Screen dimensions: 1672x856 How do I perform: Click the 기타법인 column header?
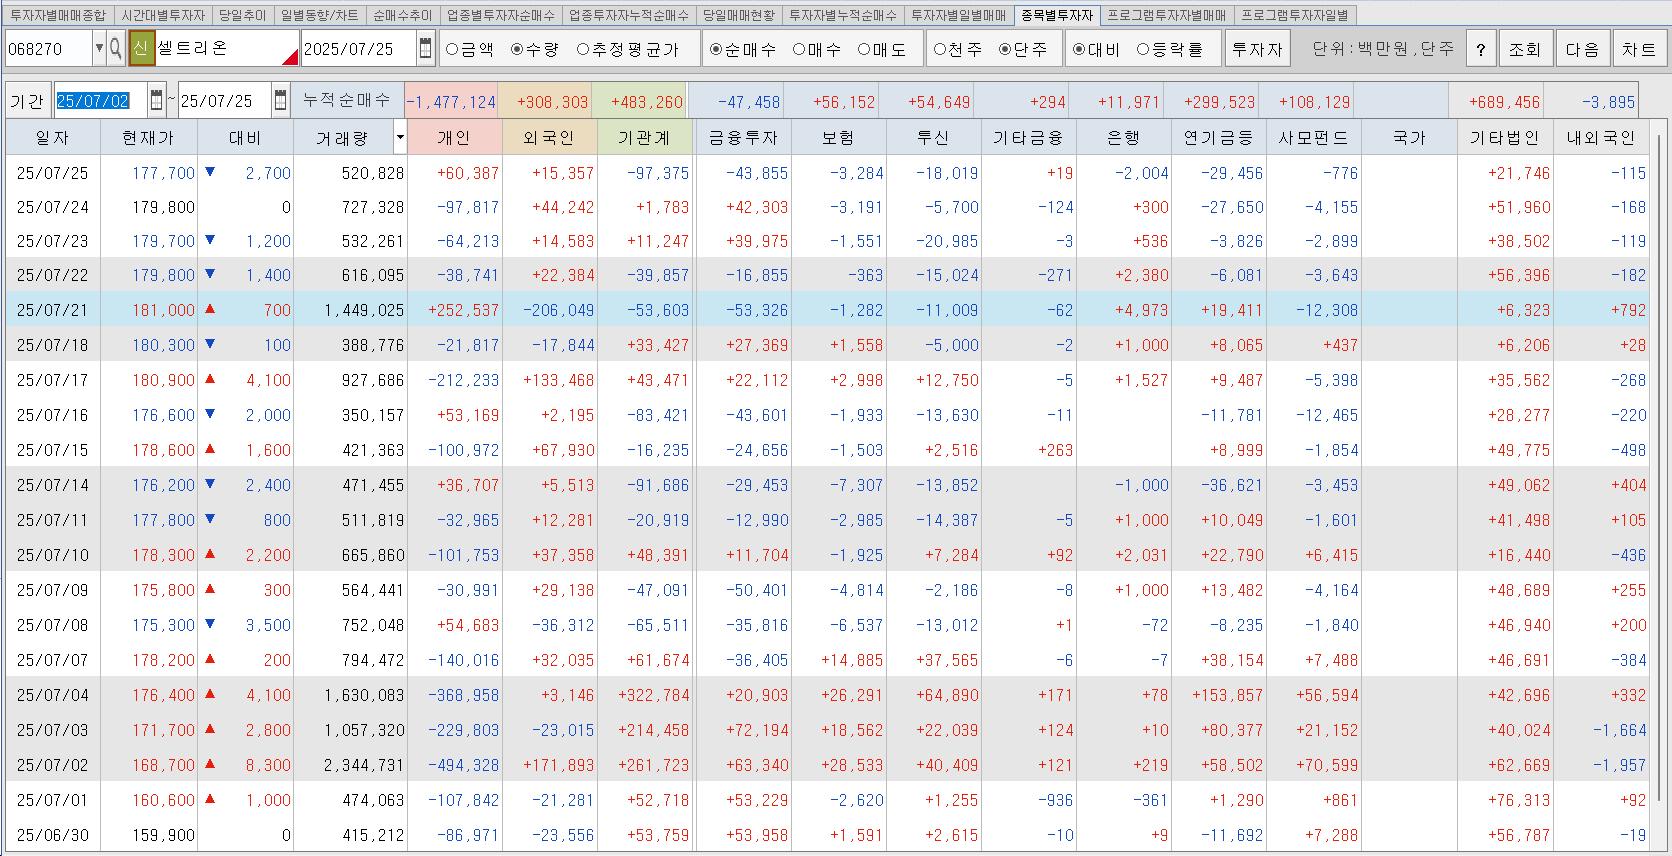click(x=1505, y=137)
